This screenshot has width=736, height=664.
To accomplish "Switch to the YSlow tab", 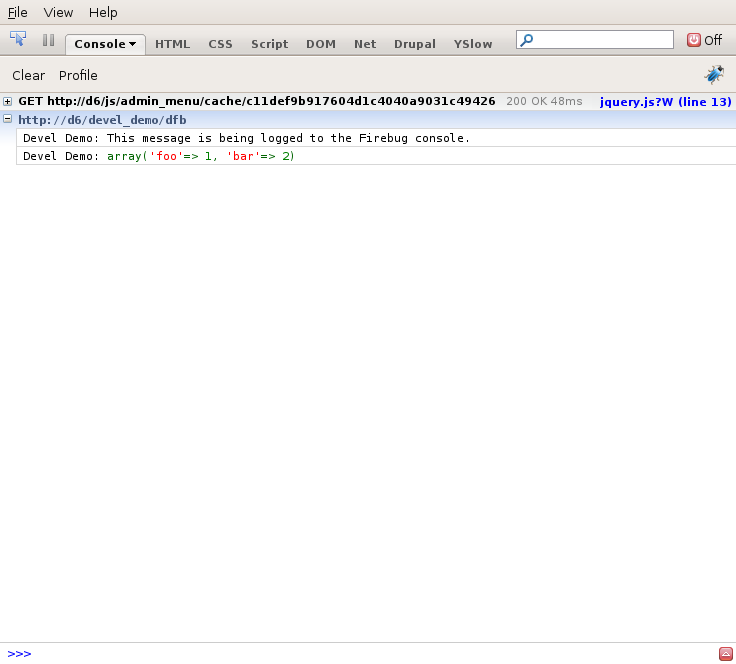I will tap(473, 44).
